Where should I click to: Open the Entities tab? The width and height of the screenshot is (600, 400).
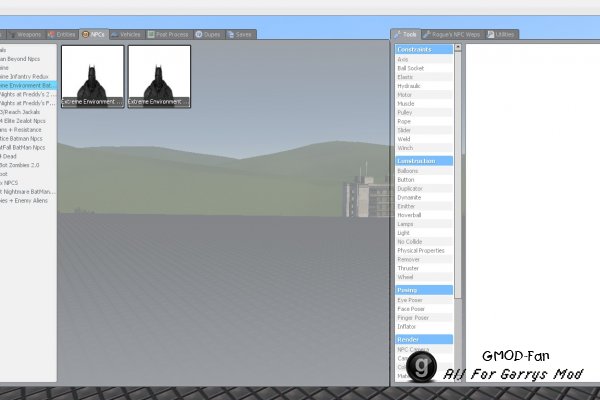click(x=61, y=34)
